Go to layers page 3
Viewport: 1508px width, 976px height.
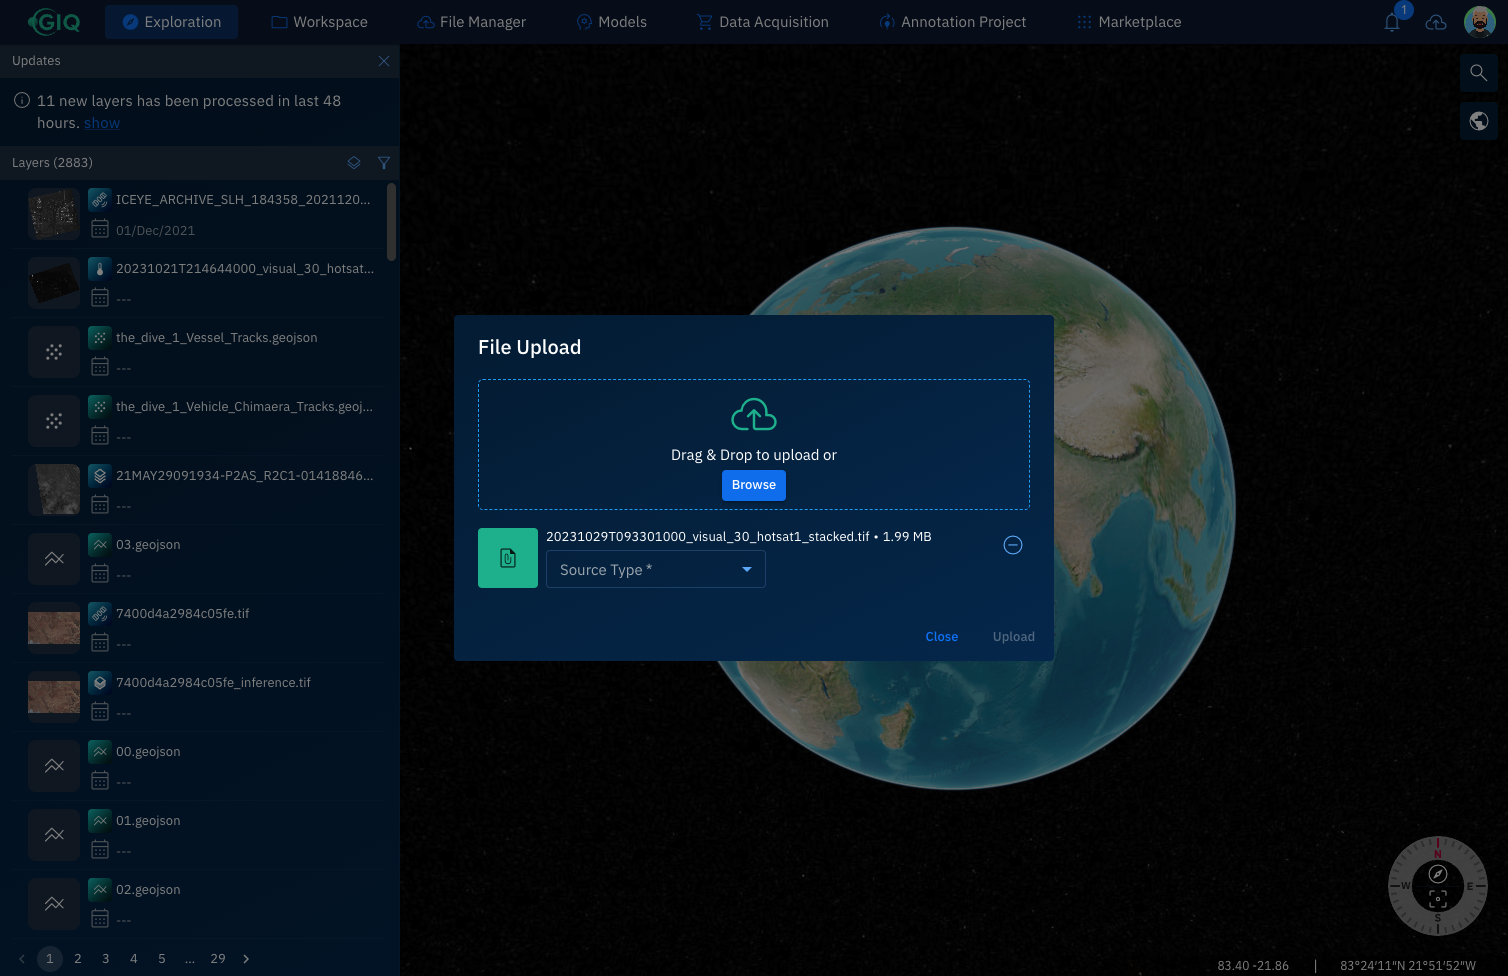pos(106,959)
